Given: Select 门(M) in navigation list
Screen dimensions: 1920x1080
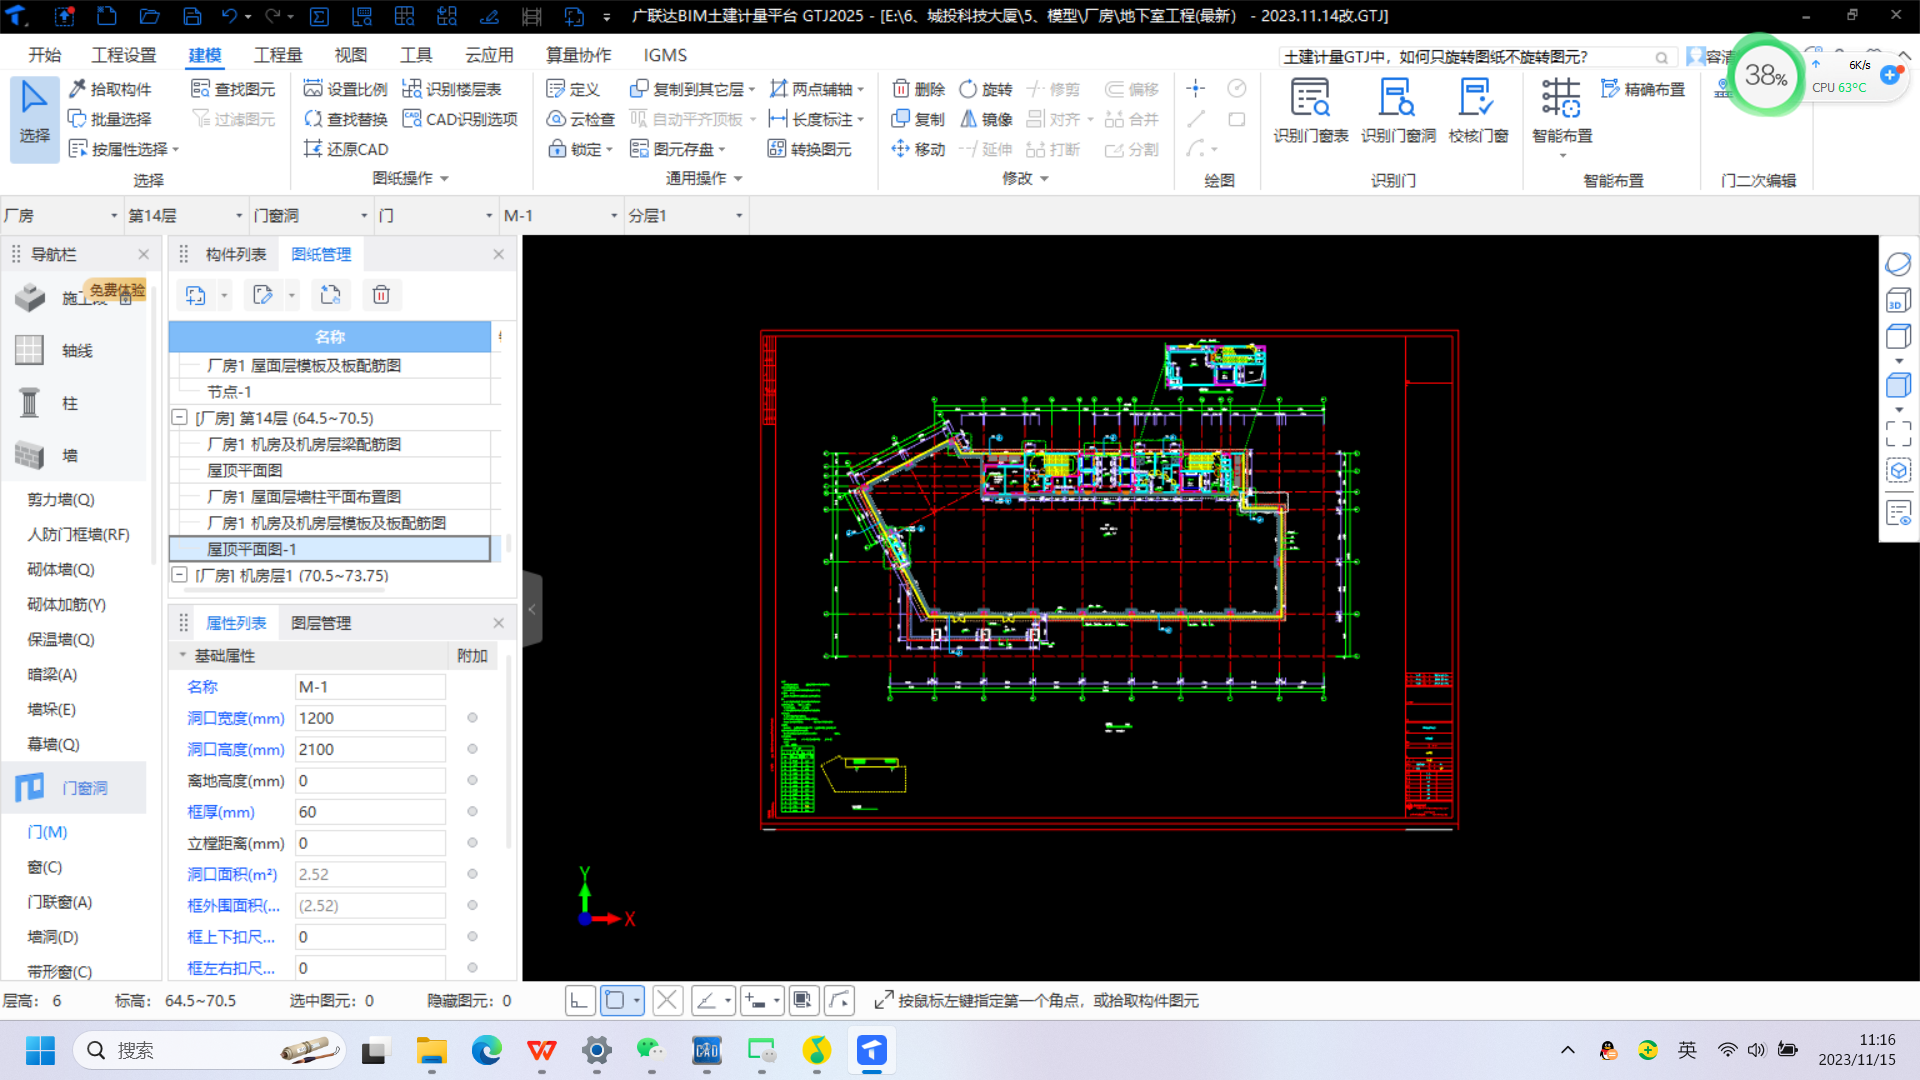Looking at the screenshot, I should [47, 831].
